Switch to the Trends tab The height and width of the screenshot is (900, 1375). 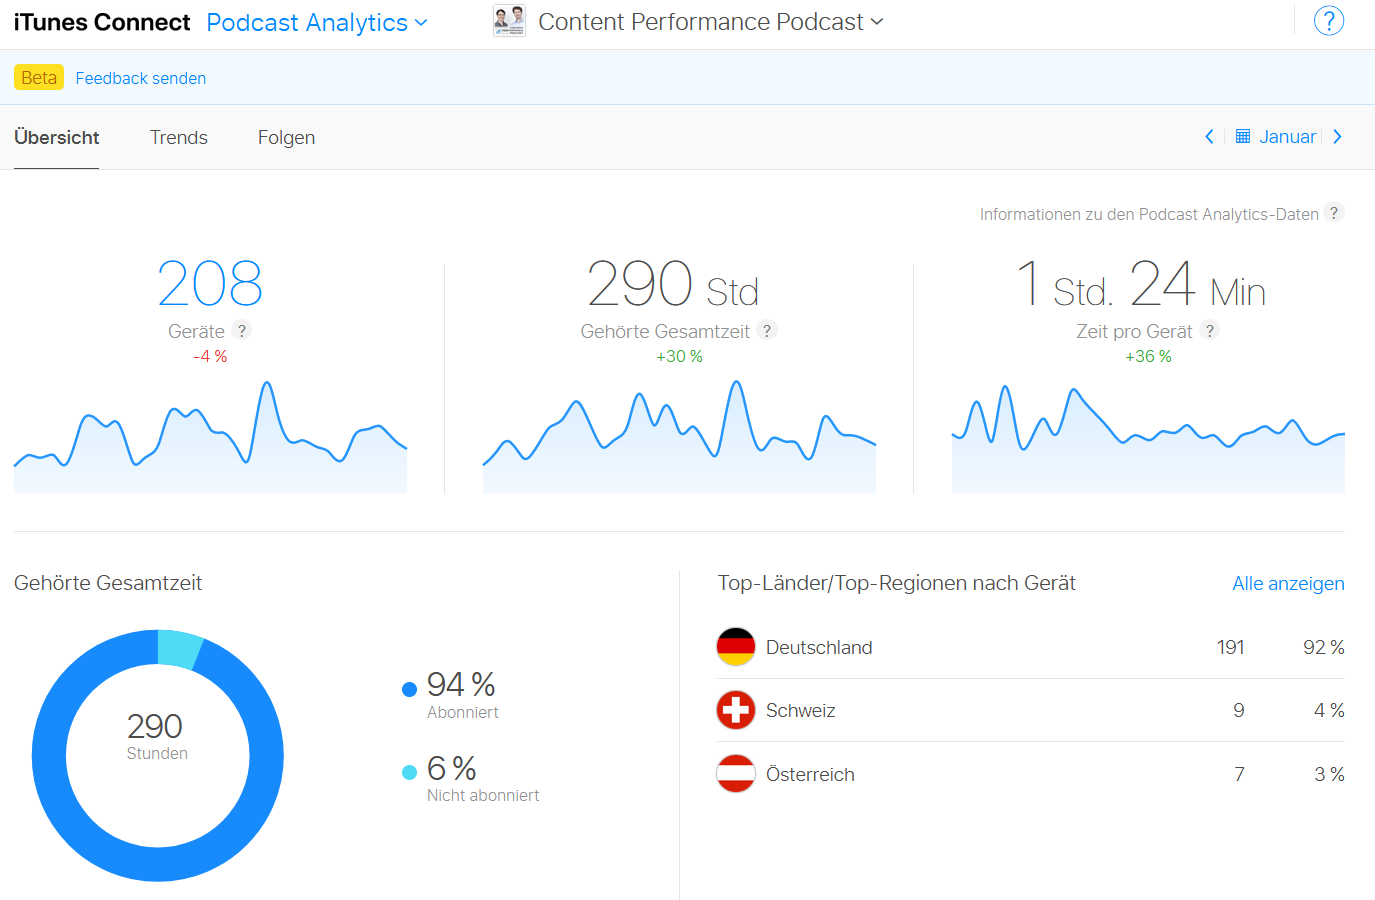tap(179, 138)
